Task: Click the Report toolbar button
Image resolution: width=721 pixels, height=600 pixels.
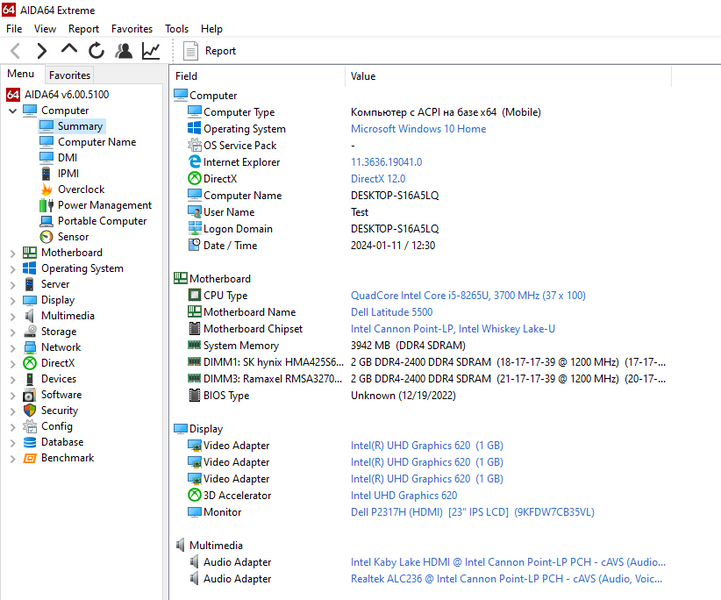Action: click(210, 51)
